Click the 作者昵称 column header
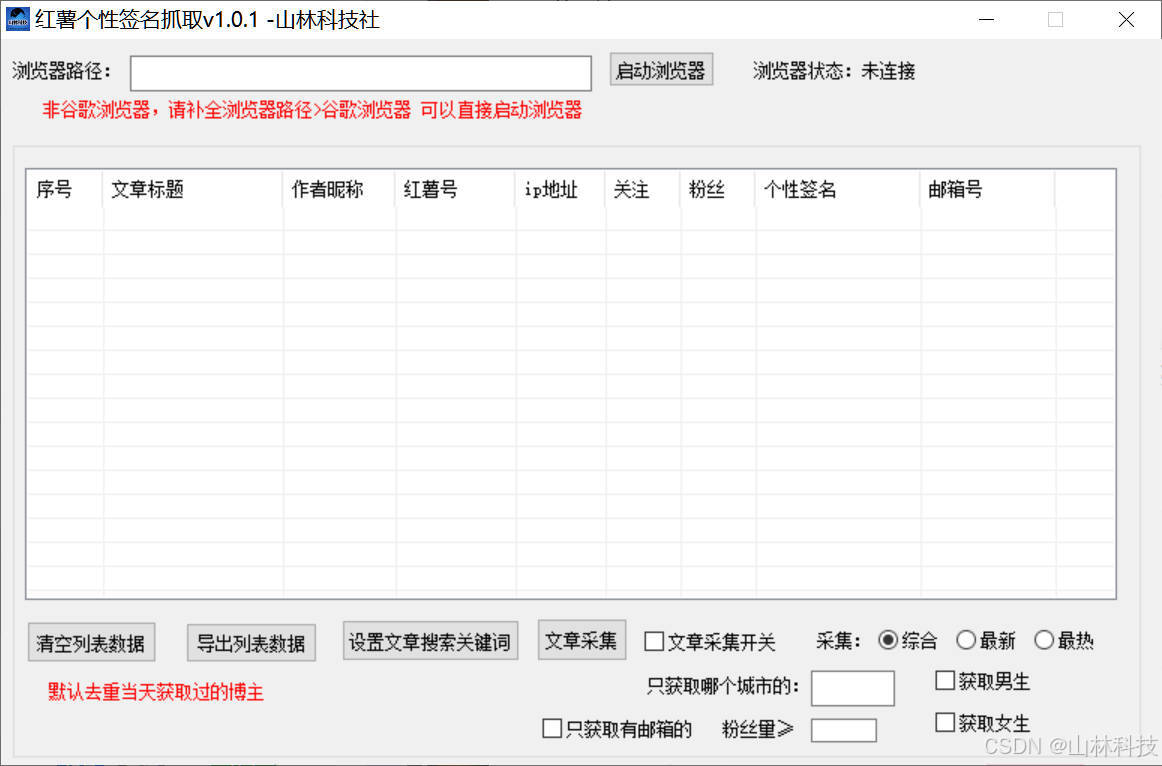The height and width of the screenshot is (766, 1162). [x=339, y=190]
